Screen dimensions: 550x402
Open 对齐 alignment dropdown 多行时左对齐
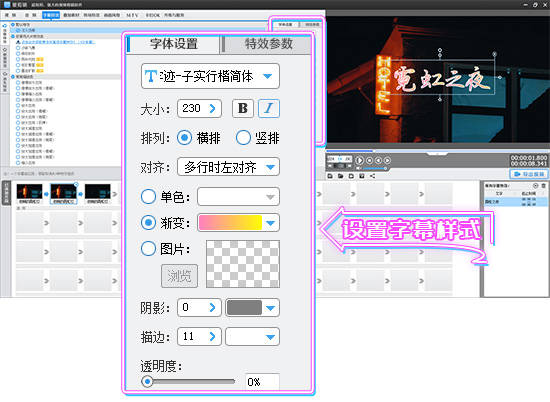228,167
